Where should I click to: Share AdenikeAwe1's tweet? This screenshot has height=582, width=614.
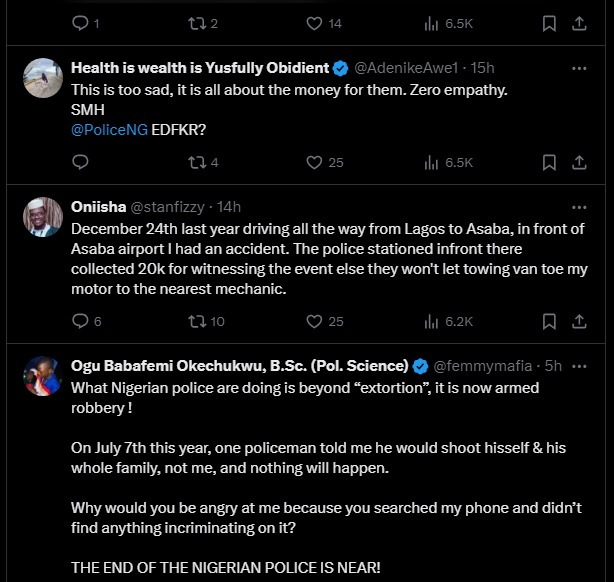click(x=581, y=162)
